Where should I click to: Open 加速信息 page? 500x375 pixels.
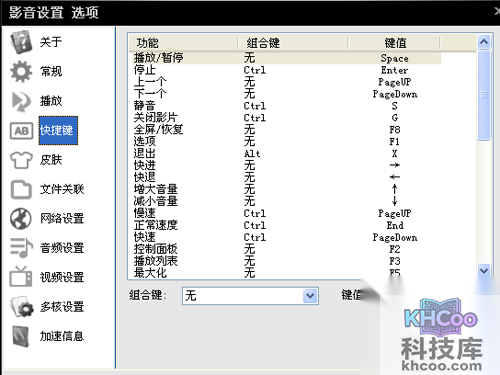(62, 336)
